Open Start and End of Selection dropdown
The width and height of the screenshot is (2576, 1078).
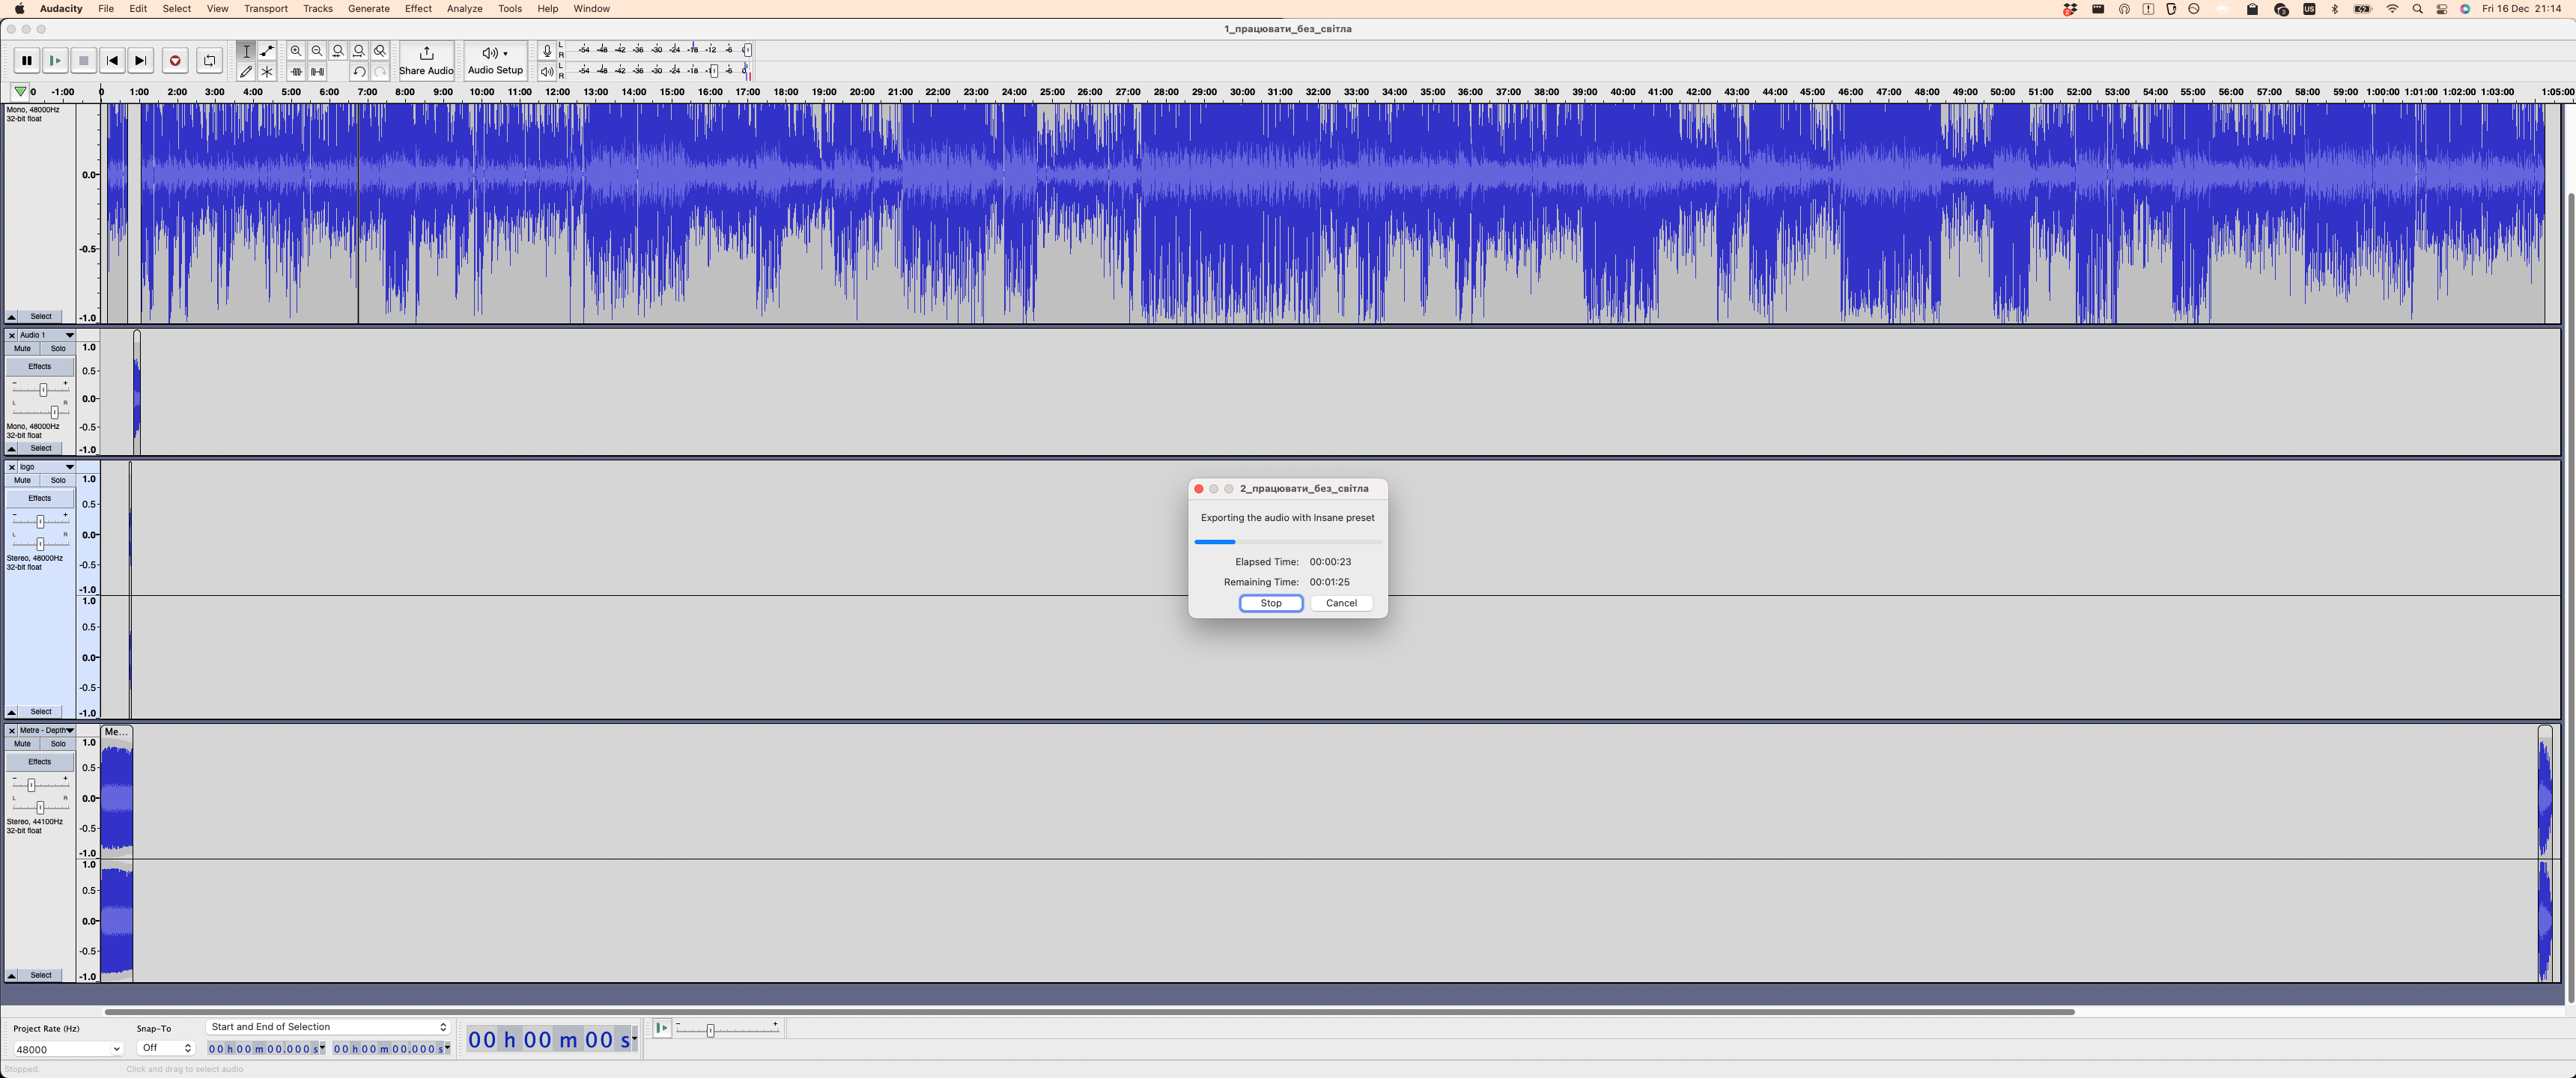tap(328, 1027)
